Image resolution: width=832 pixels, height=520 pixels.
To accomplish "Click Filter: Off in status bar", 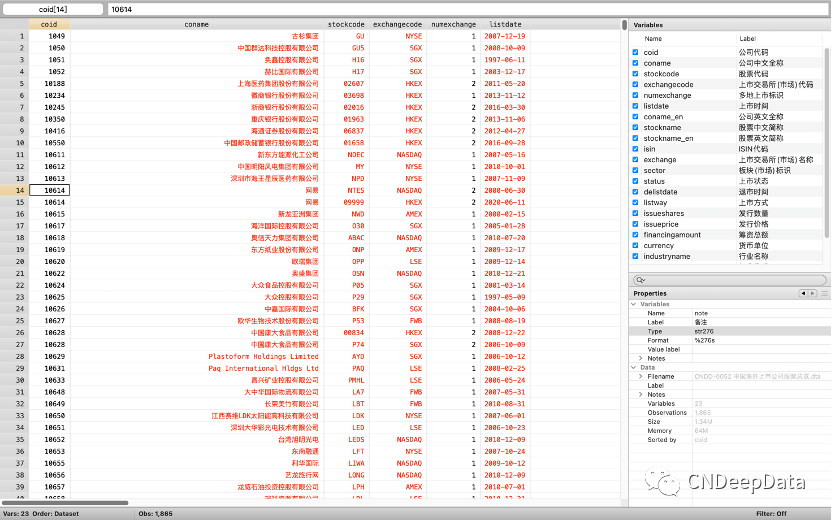I will click(771, 514).
